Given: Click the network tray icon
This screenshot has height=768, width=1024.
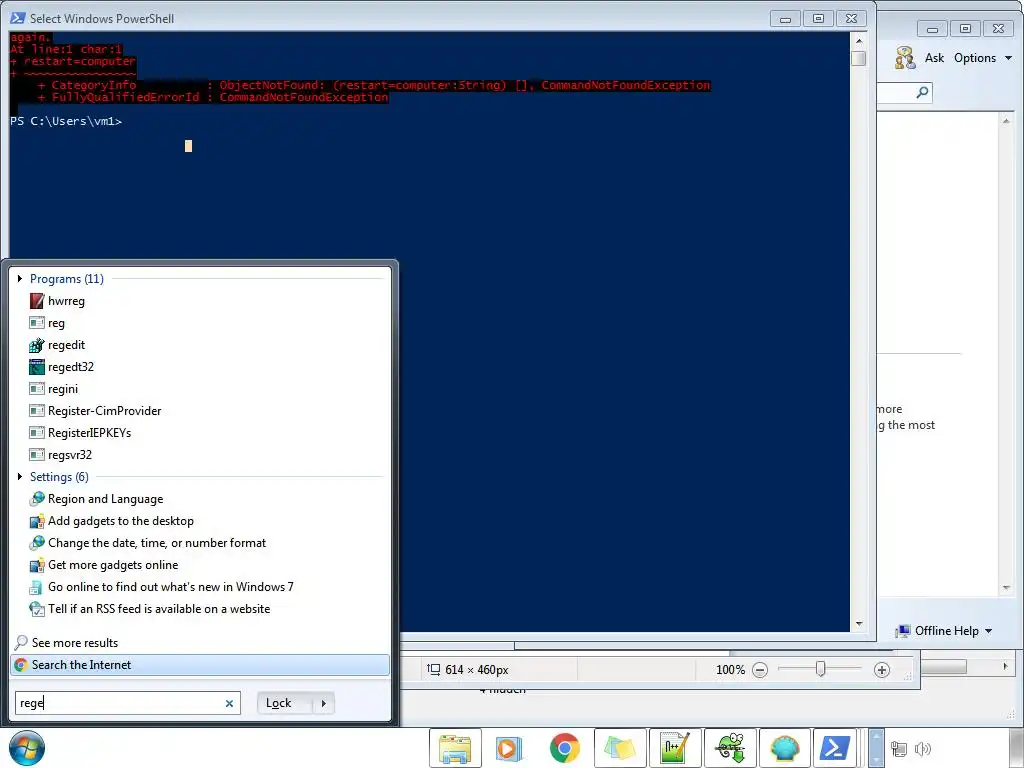Looking at the screenshot, I should (x=899, y=749).
